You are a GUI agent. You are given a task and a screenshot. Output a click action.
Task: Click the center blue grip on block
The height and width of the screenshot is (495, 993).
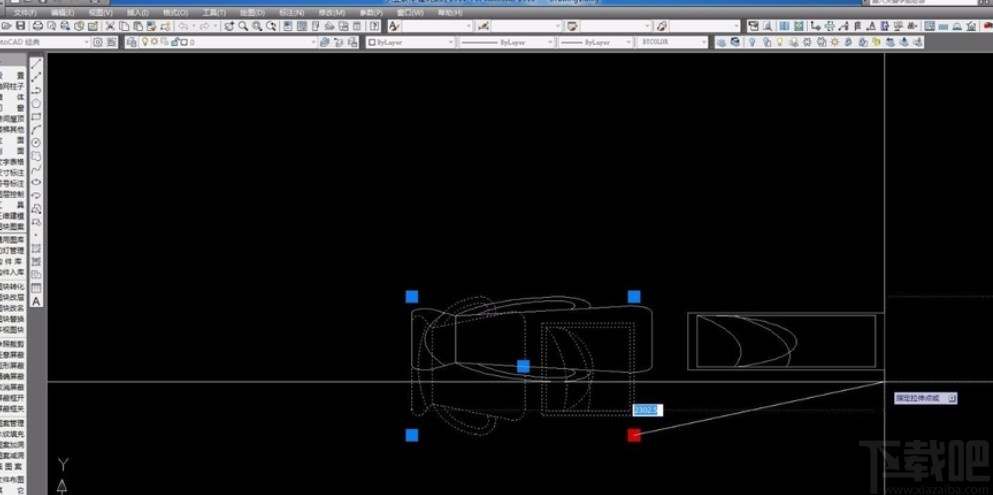[523, 366]
